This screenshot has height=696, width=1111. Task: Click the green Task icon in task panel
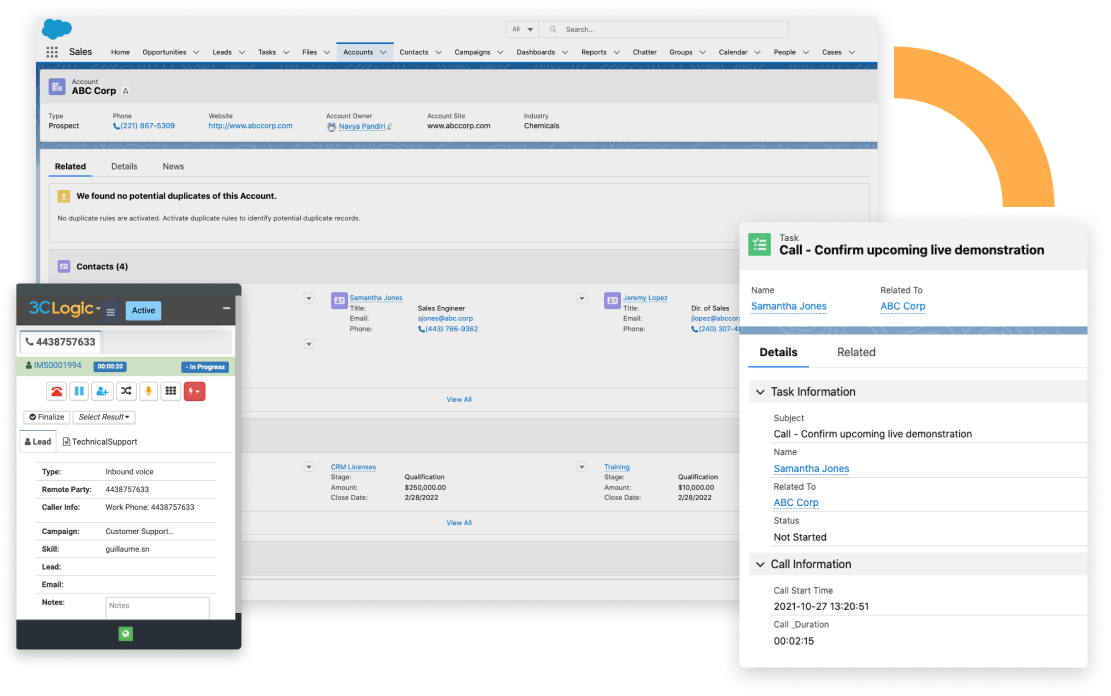(x=760, y=245)
